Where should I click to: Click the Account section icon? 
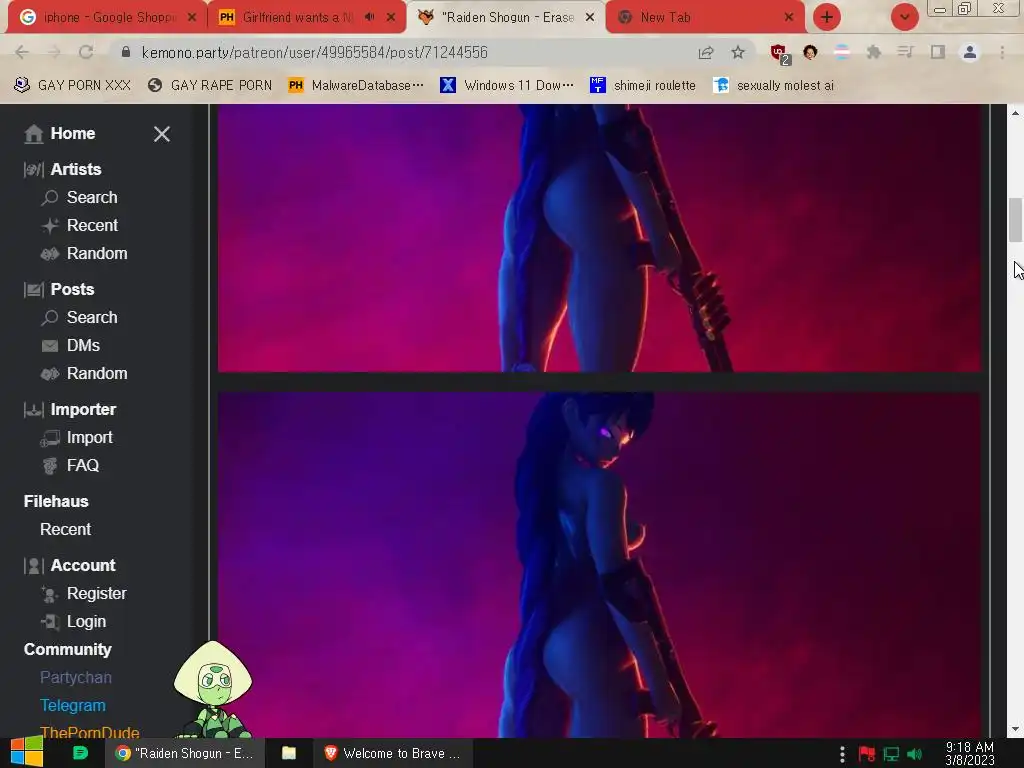[33, 566]
